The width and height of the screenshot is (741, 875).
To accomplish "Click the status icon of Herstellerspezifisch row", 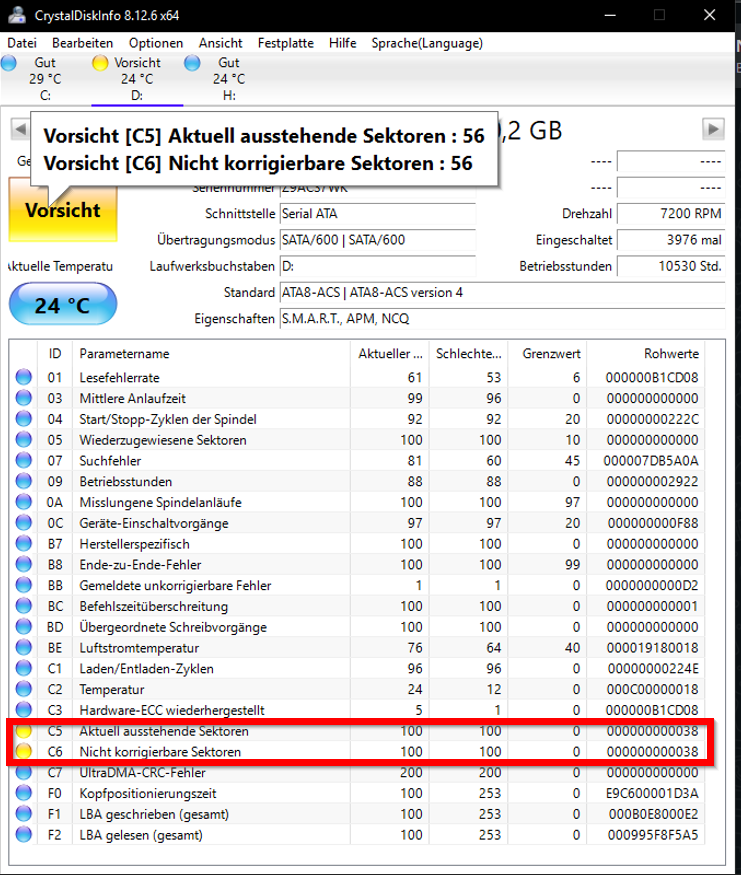I will point(23,544).
